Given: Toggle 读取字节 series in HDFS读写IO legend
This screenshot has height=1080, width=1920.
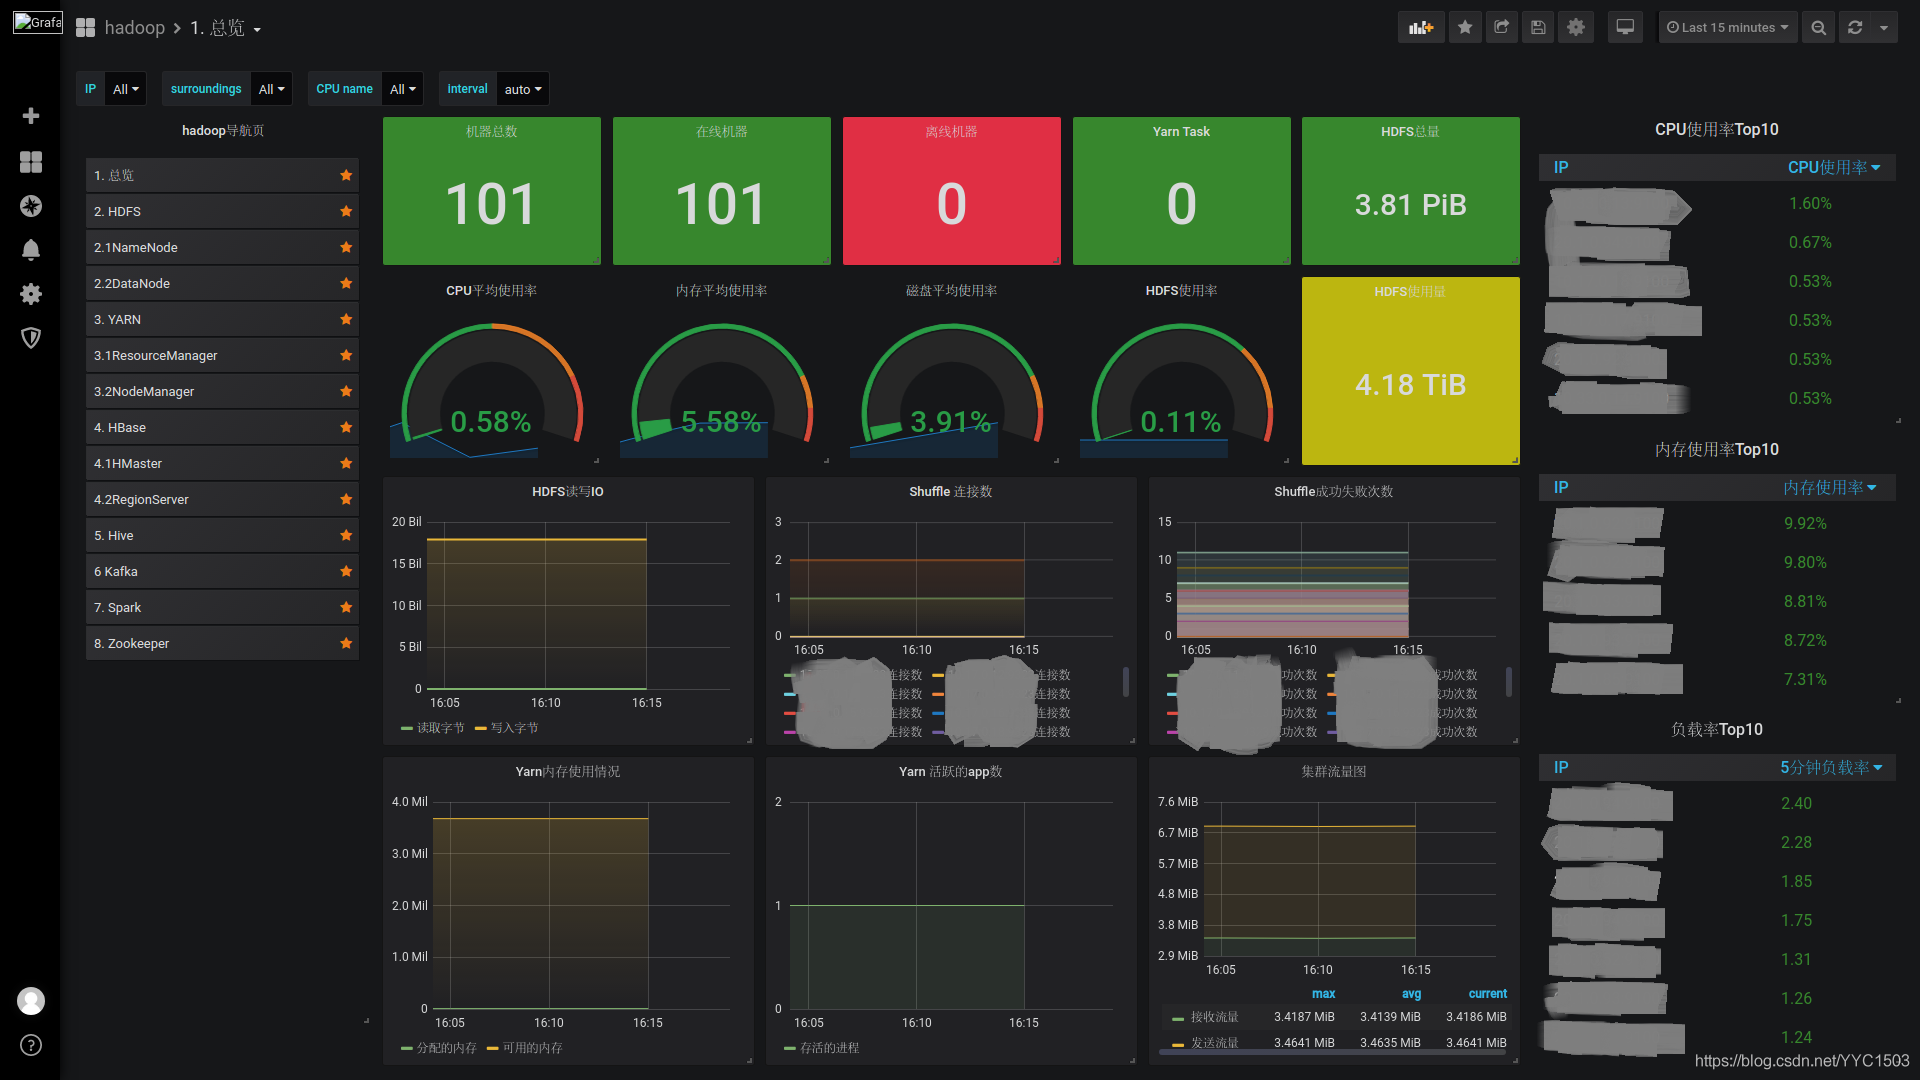Looking at the screenshot, I should pos(440,728).
